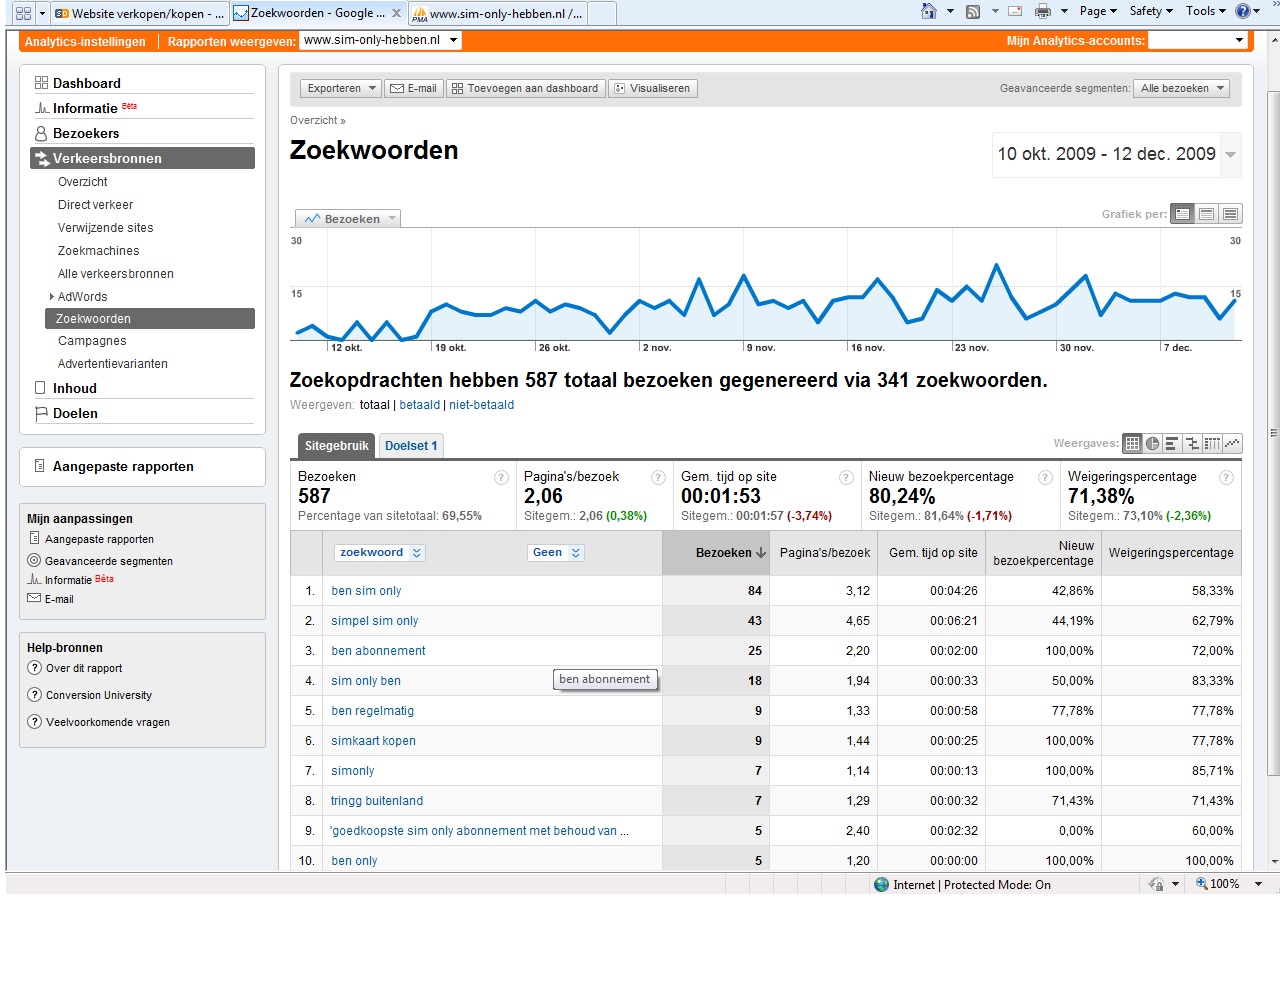
Task: Click the Read Mail icon
Action: point(1015,11)
